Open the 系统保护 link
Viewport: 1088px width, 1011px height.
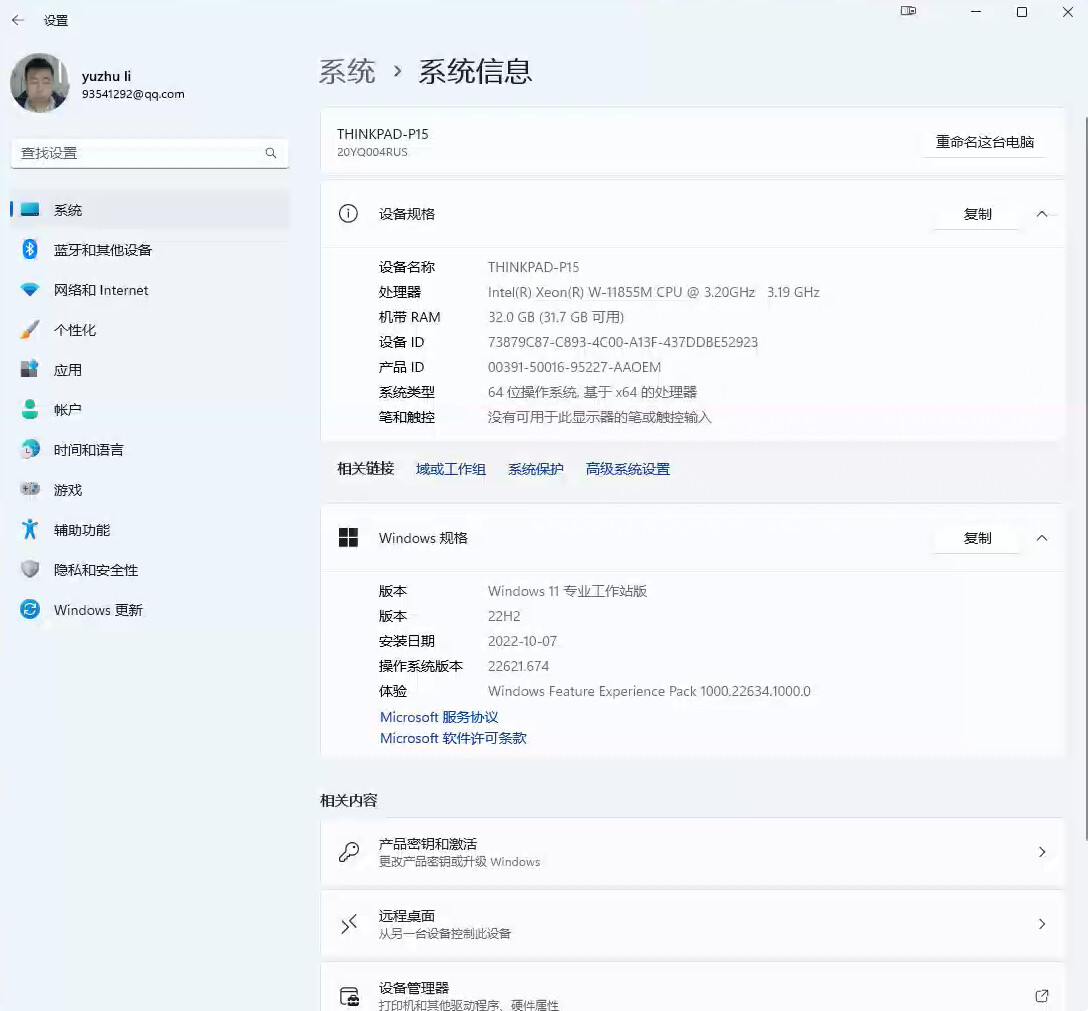click(536, 469)
